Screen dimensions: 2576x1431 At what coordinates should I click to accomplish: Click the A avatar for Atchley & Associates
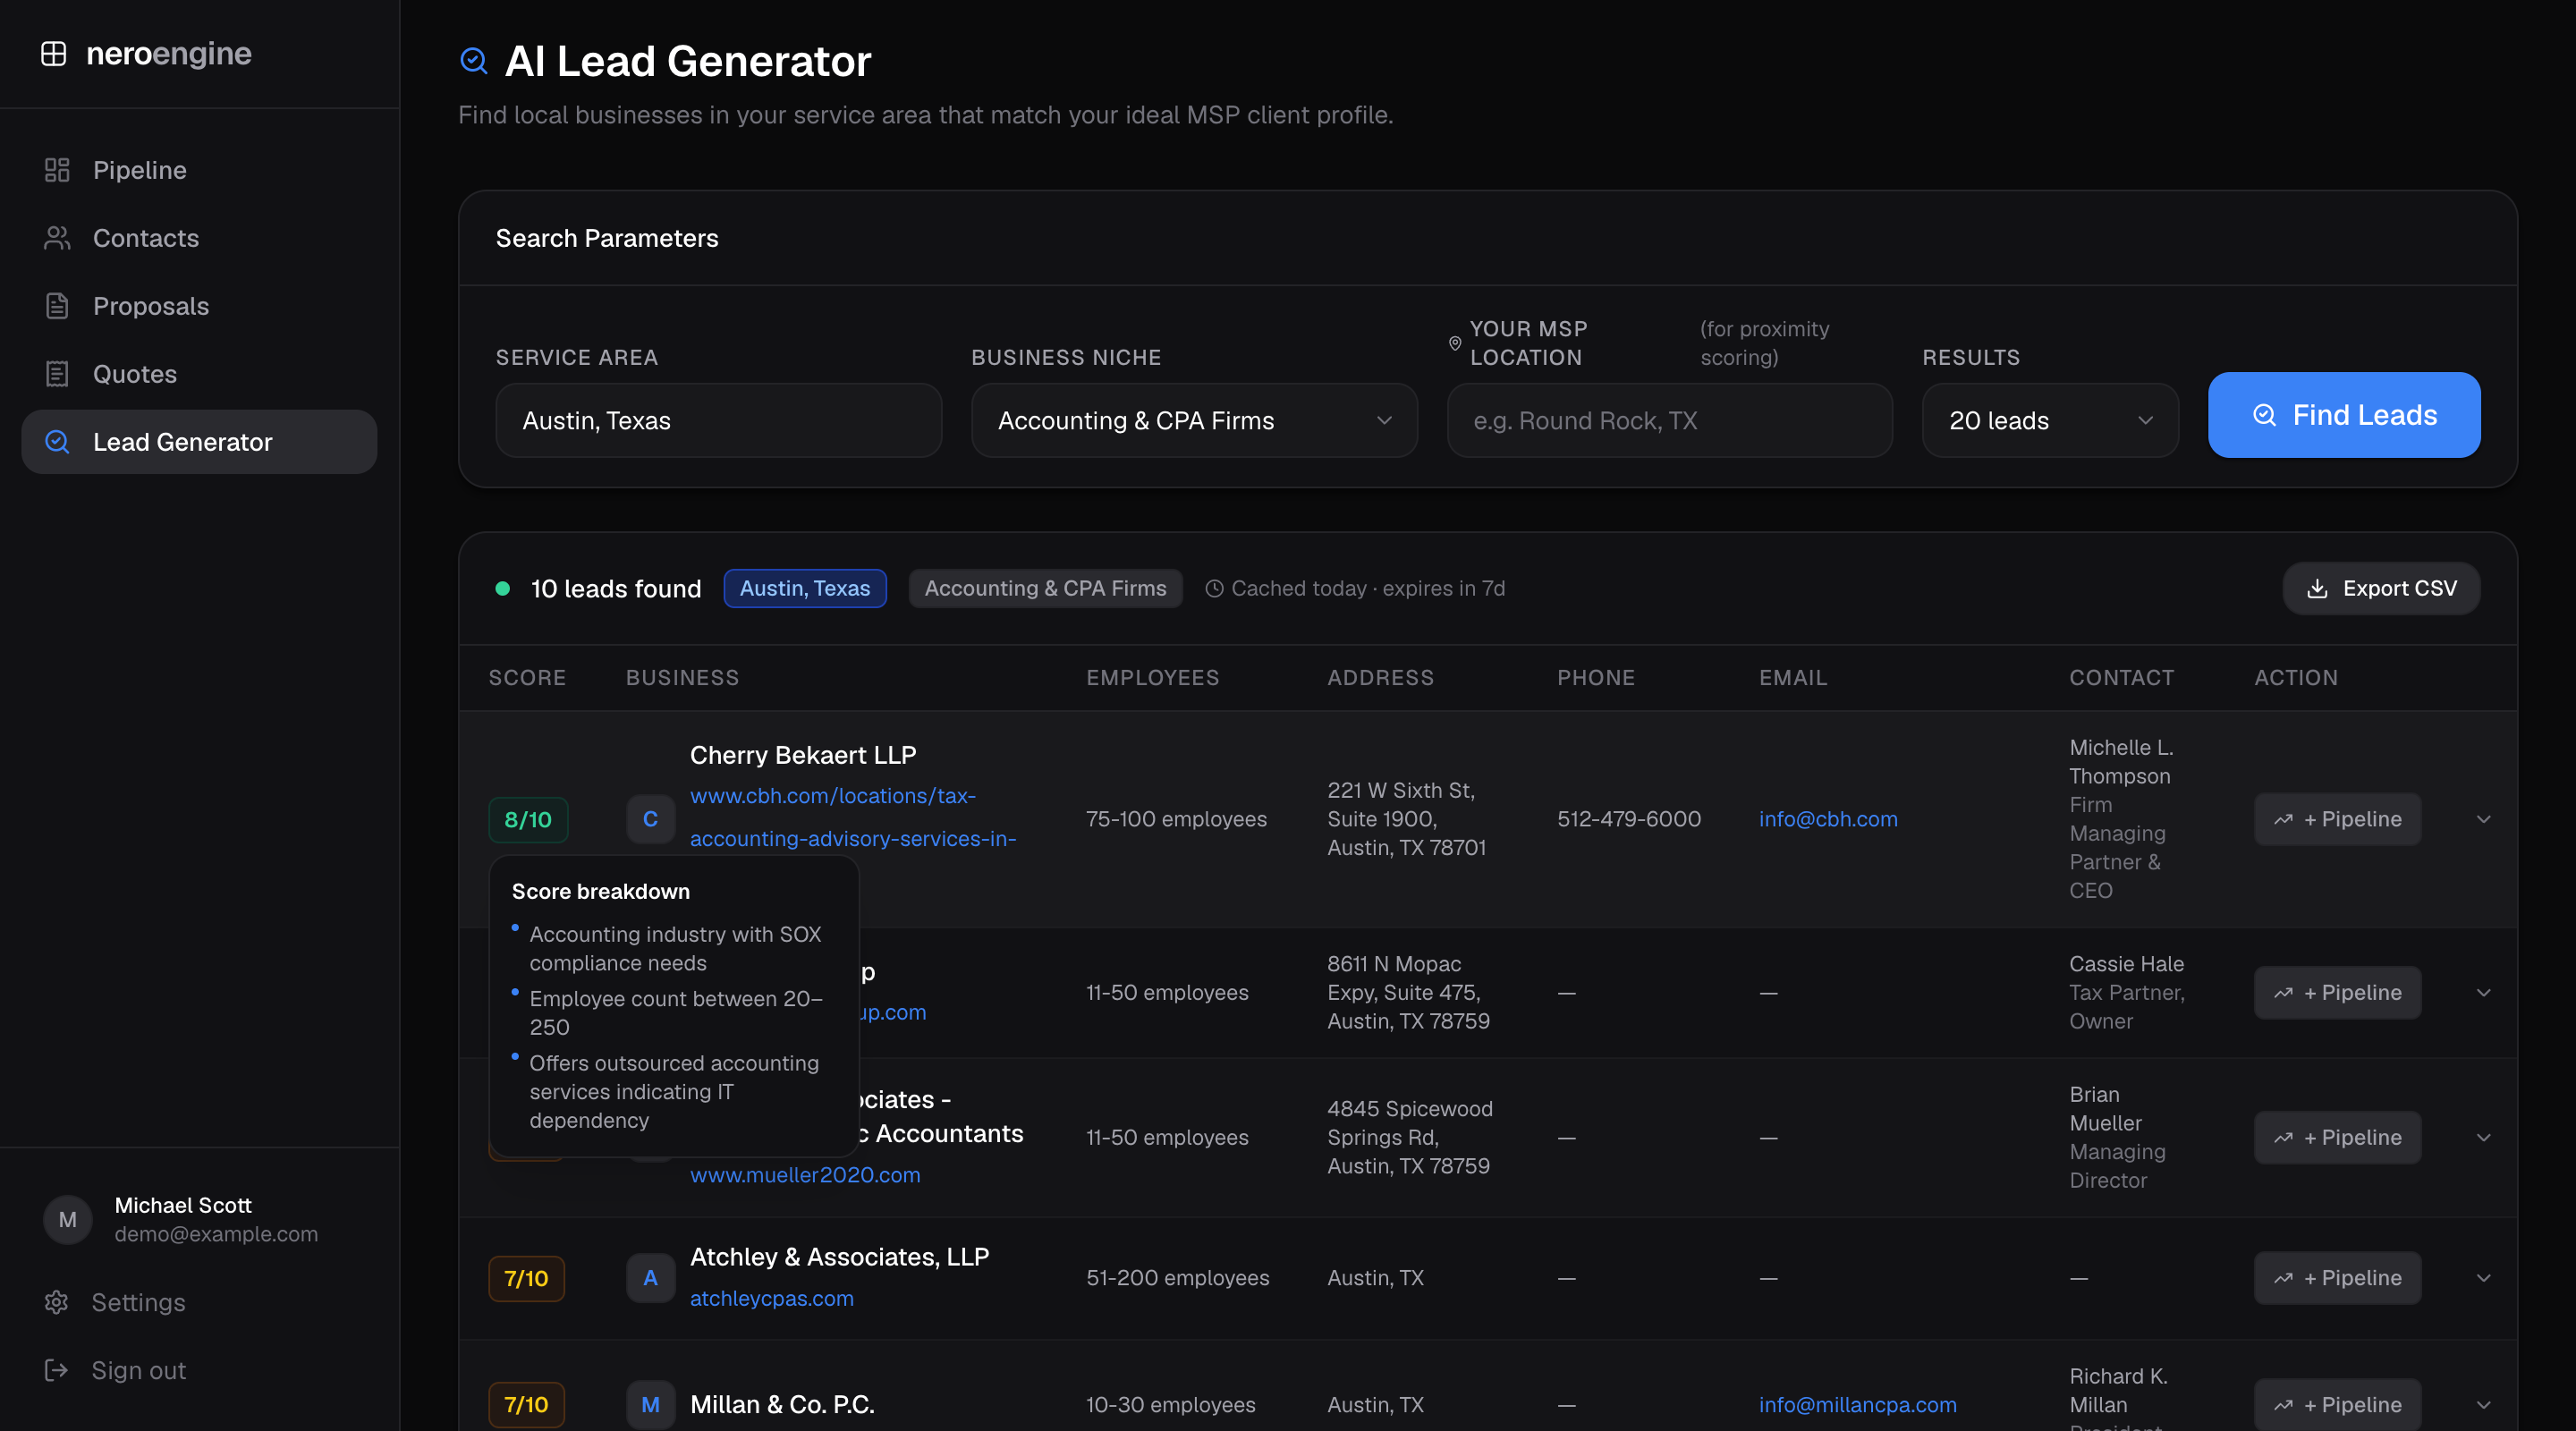[650, 1278]
